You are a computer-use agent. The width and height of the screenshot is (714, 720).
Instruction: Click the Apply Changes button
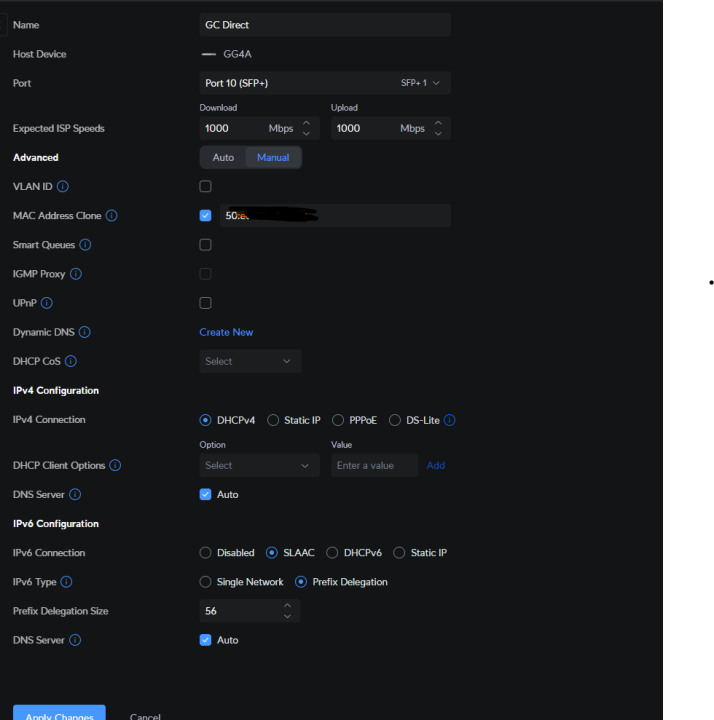59,713
